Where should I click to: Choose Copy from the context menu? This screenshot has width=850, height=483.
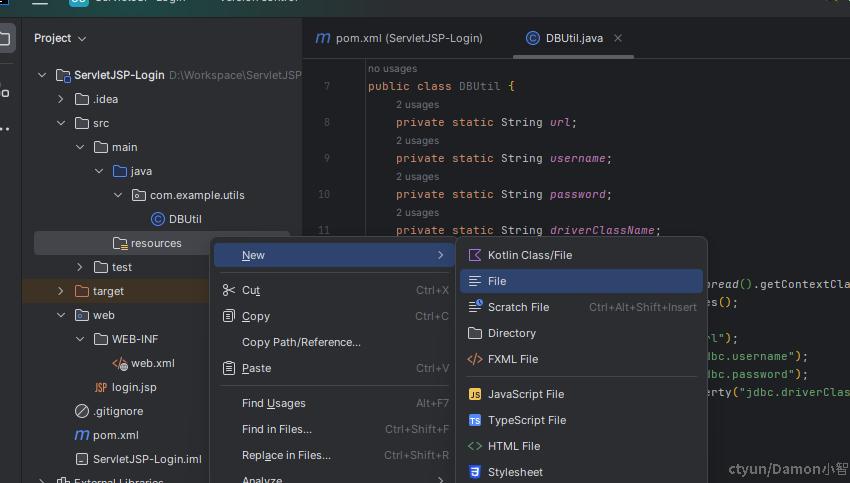(x=334, y=316)
